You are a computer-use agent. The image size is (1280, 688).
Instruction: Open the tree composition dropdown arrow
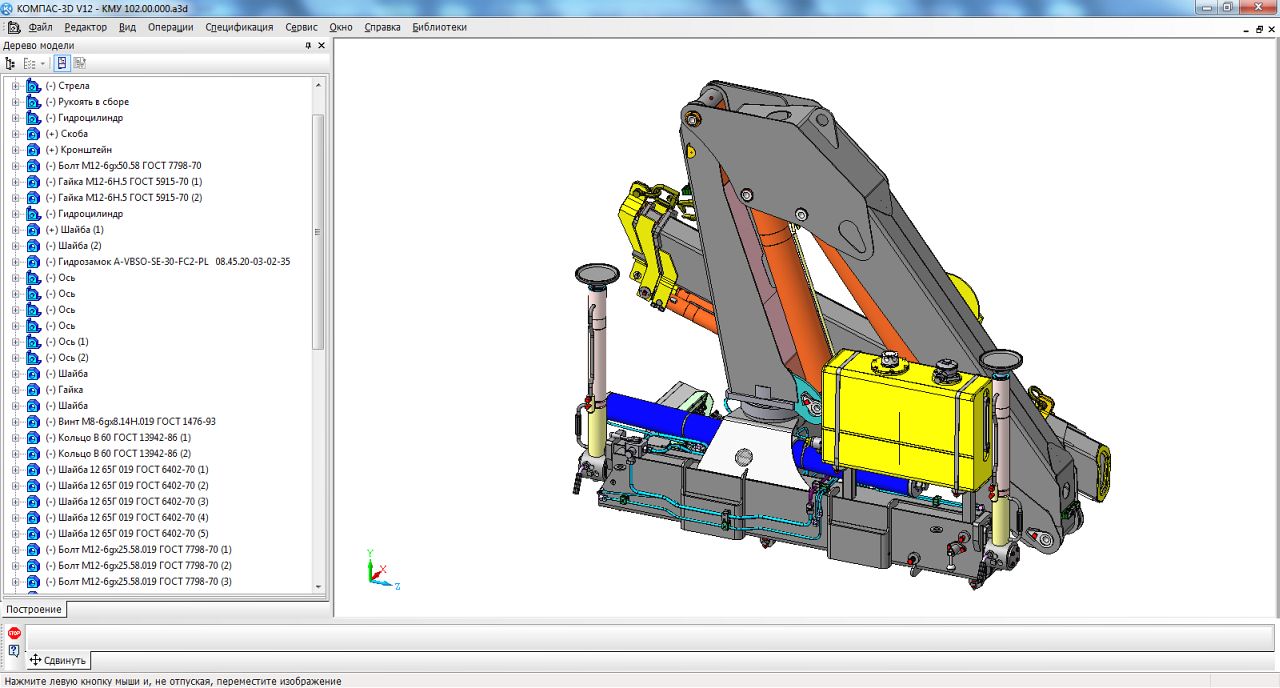[x=43, y=63]
